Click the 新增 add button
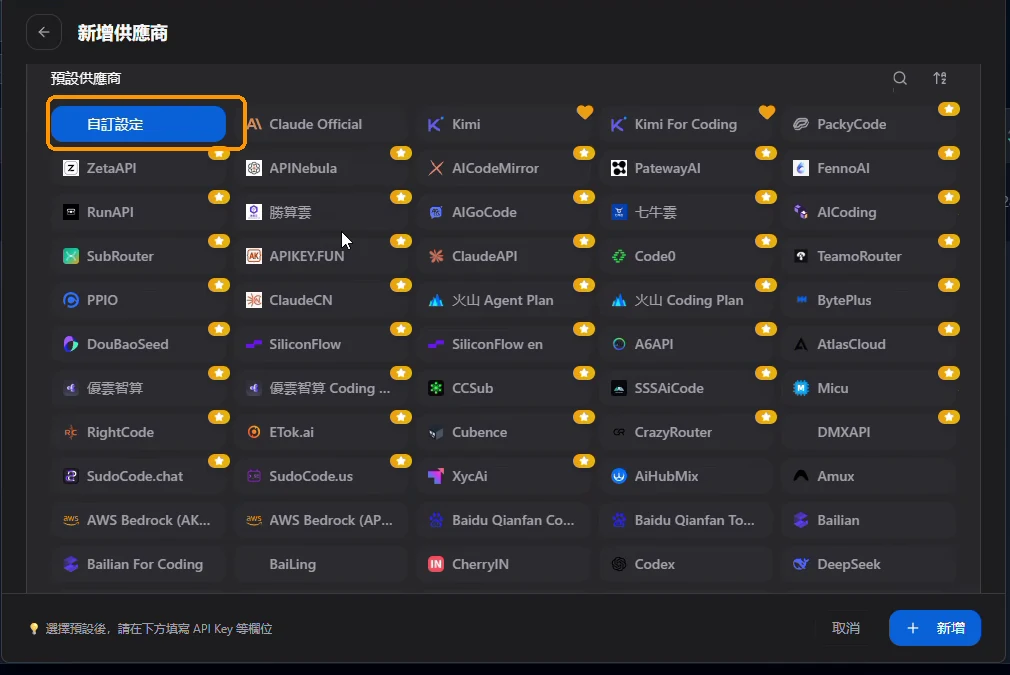The image size is (1010, 675). click(x=935, y=628)
